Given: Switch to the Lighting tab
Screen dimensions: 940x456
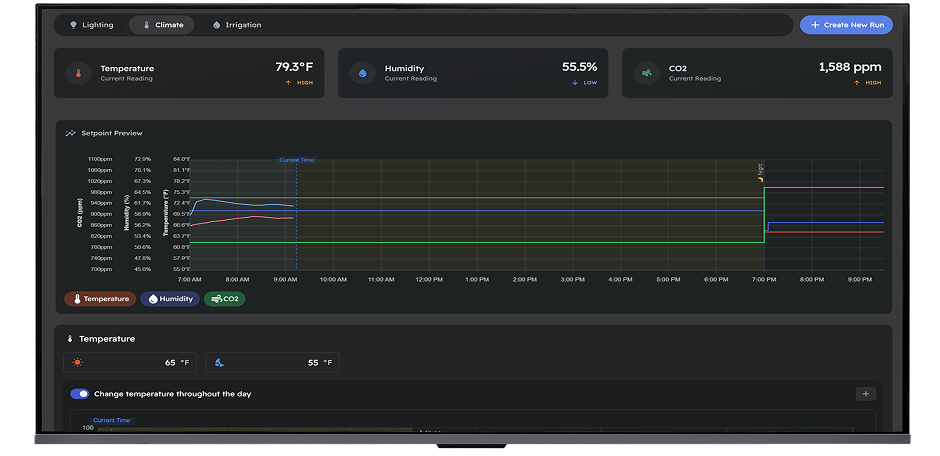Looking at the screenshot, I should (x=92, y=25).
